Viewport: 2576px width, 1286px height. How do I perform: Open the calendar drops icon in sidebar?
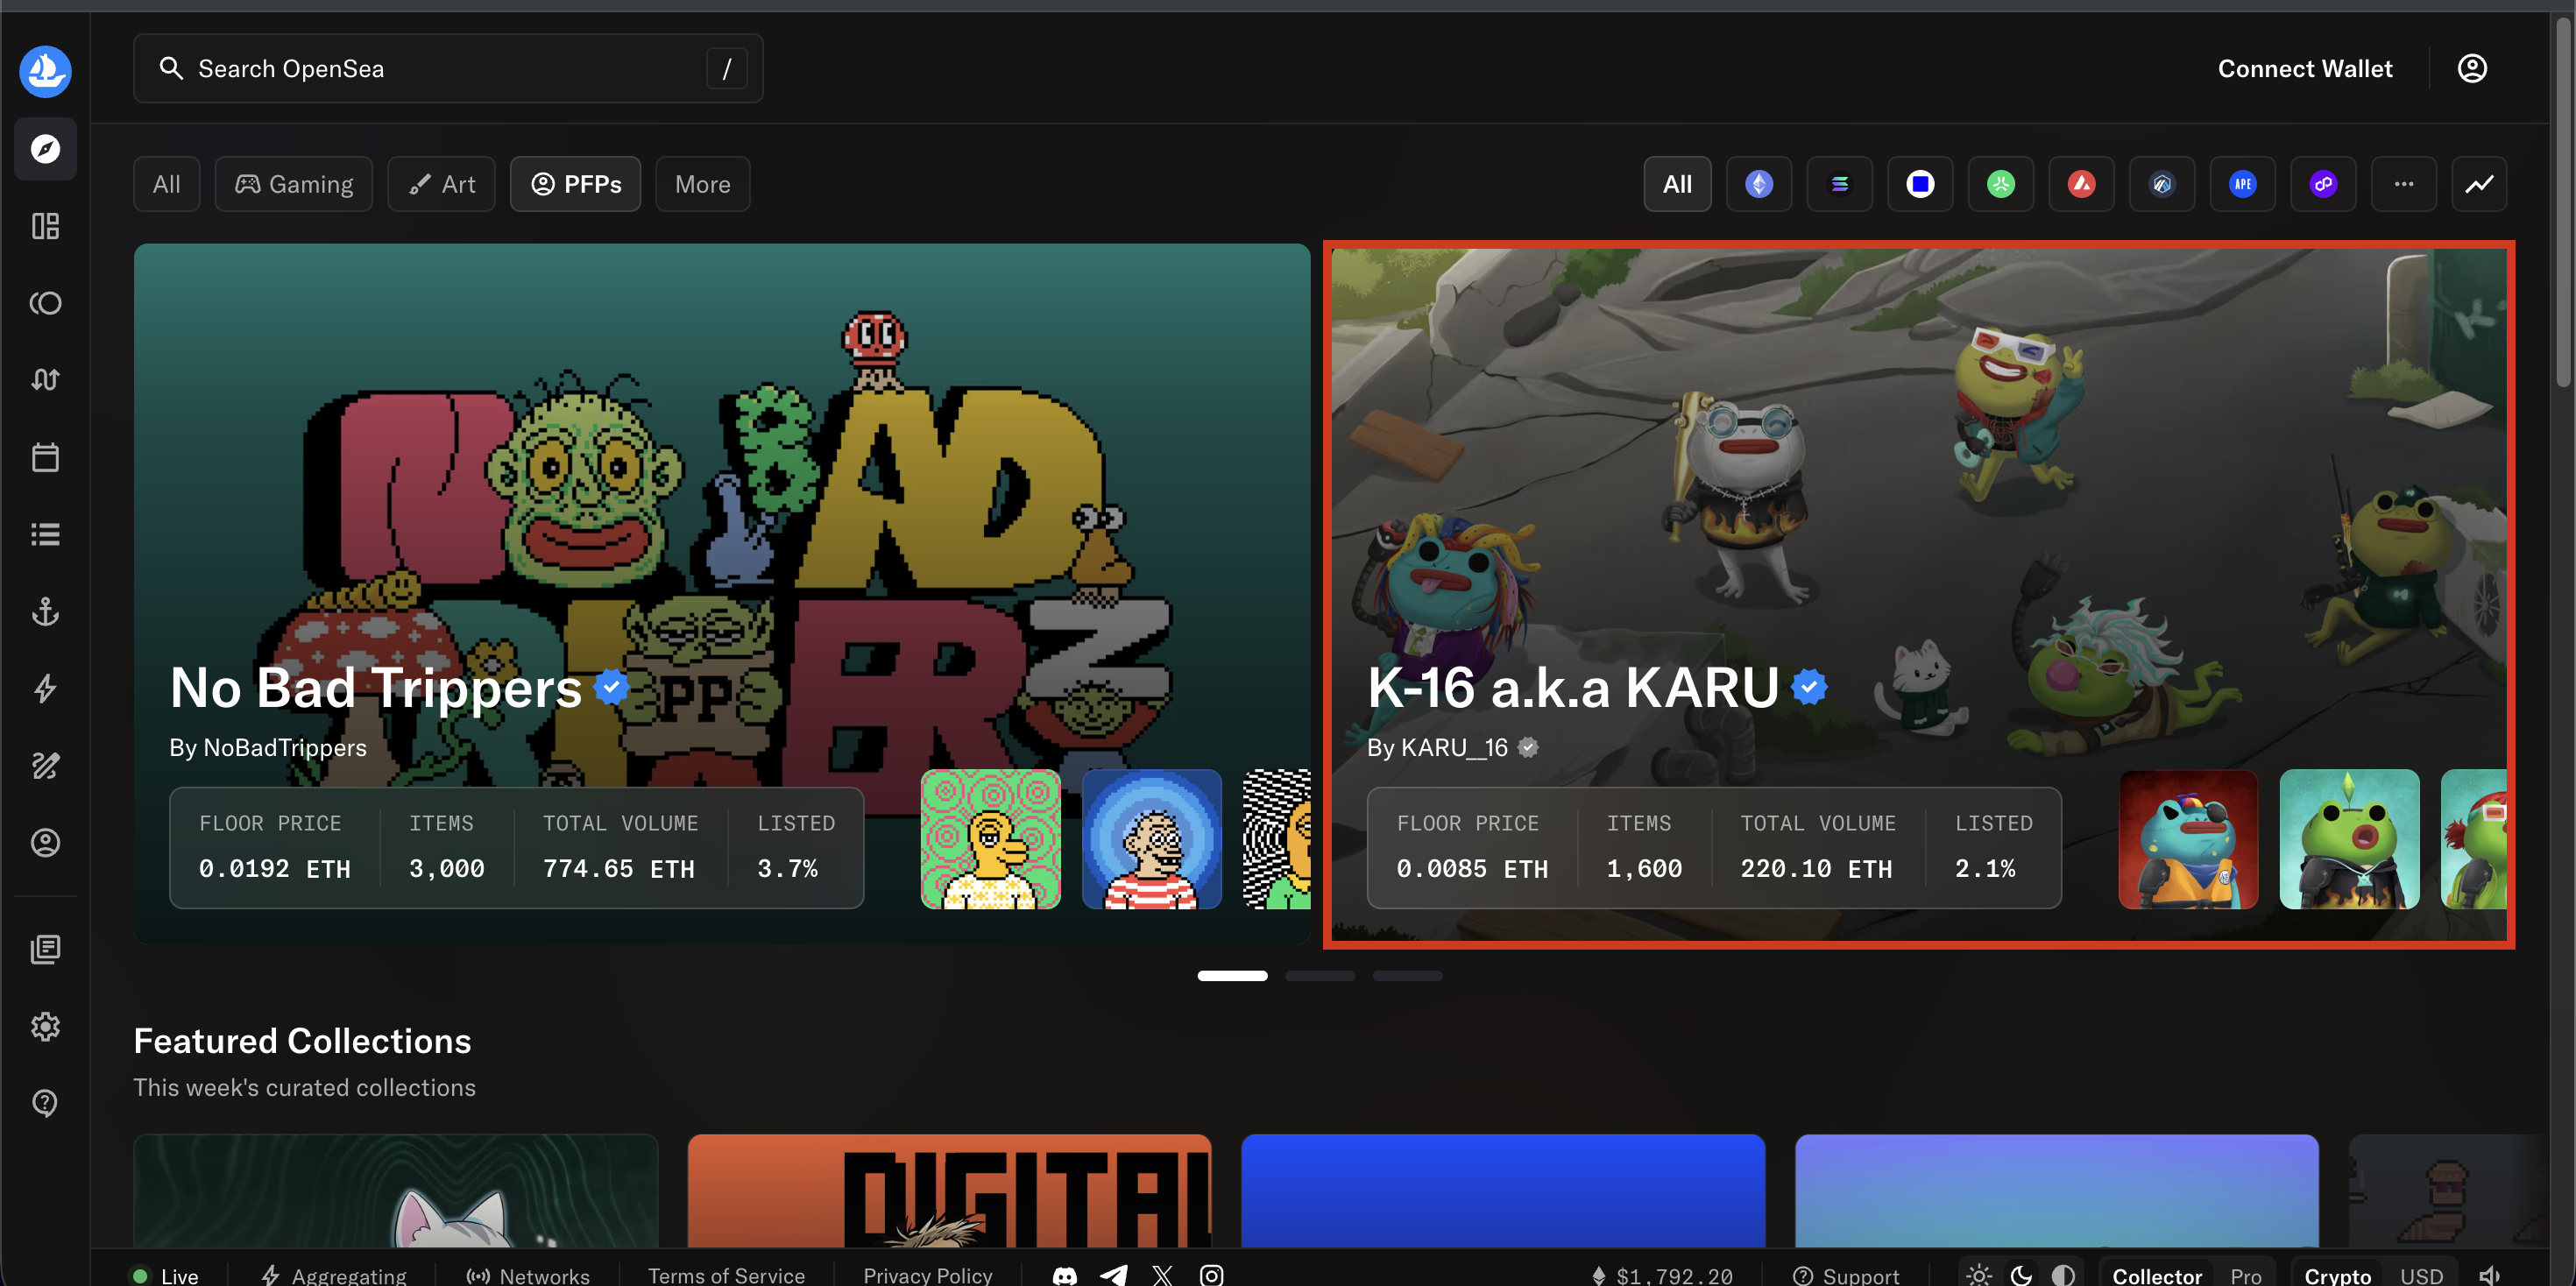click(x=45, y=457)
